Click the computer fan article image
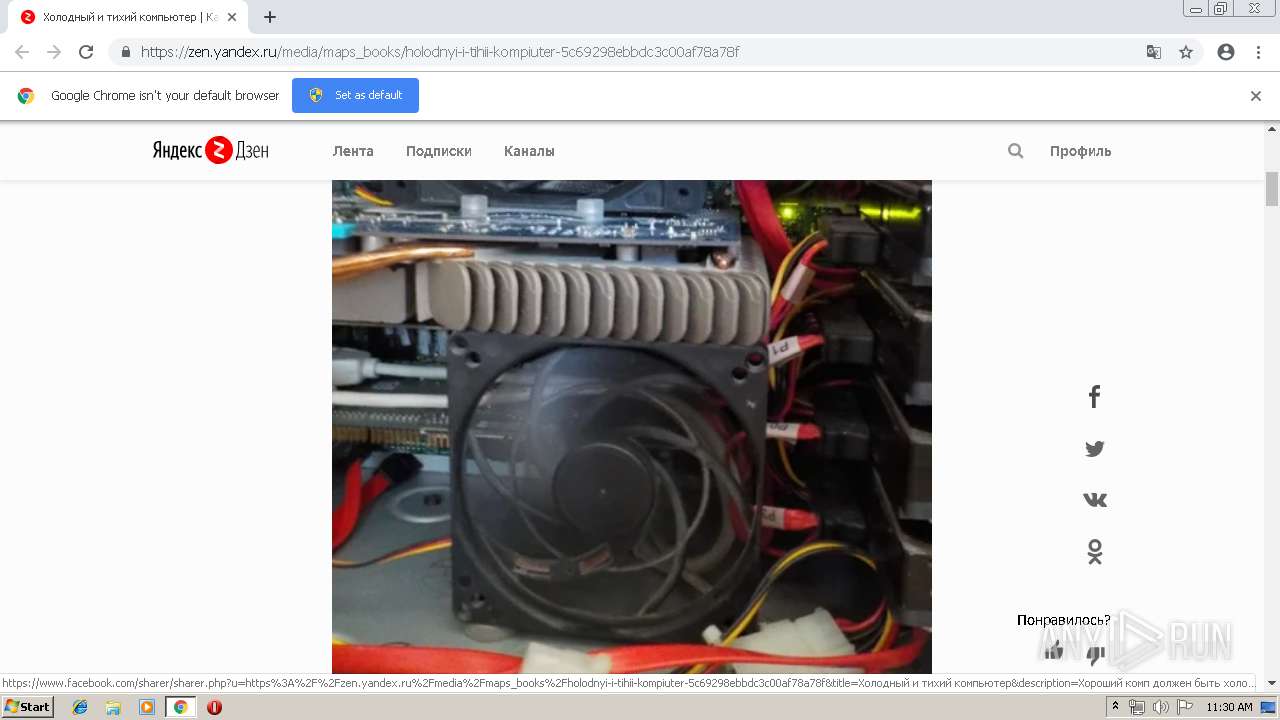1280x720 pixels. (632, 427)
